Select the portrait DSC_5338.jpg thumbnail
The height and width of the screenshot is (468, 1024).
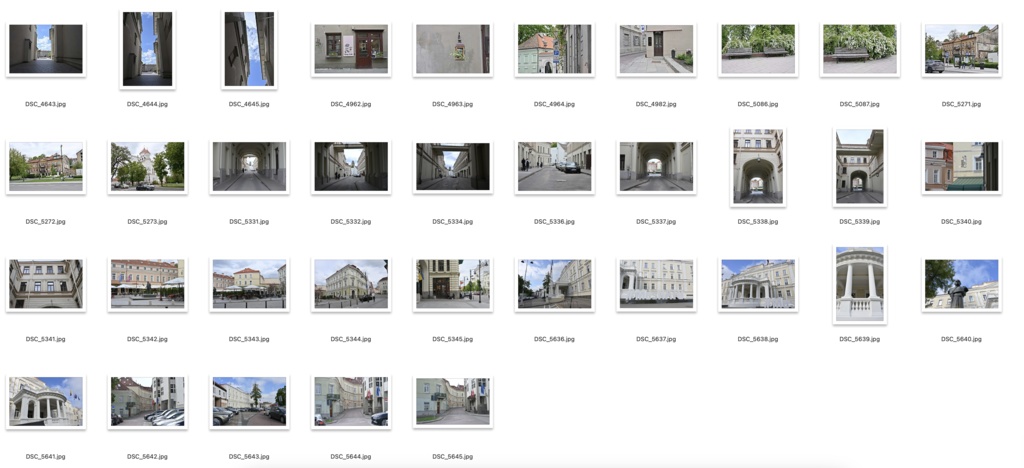pos(758,166)
